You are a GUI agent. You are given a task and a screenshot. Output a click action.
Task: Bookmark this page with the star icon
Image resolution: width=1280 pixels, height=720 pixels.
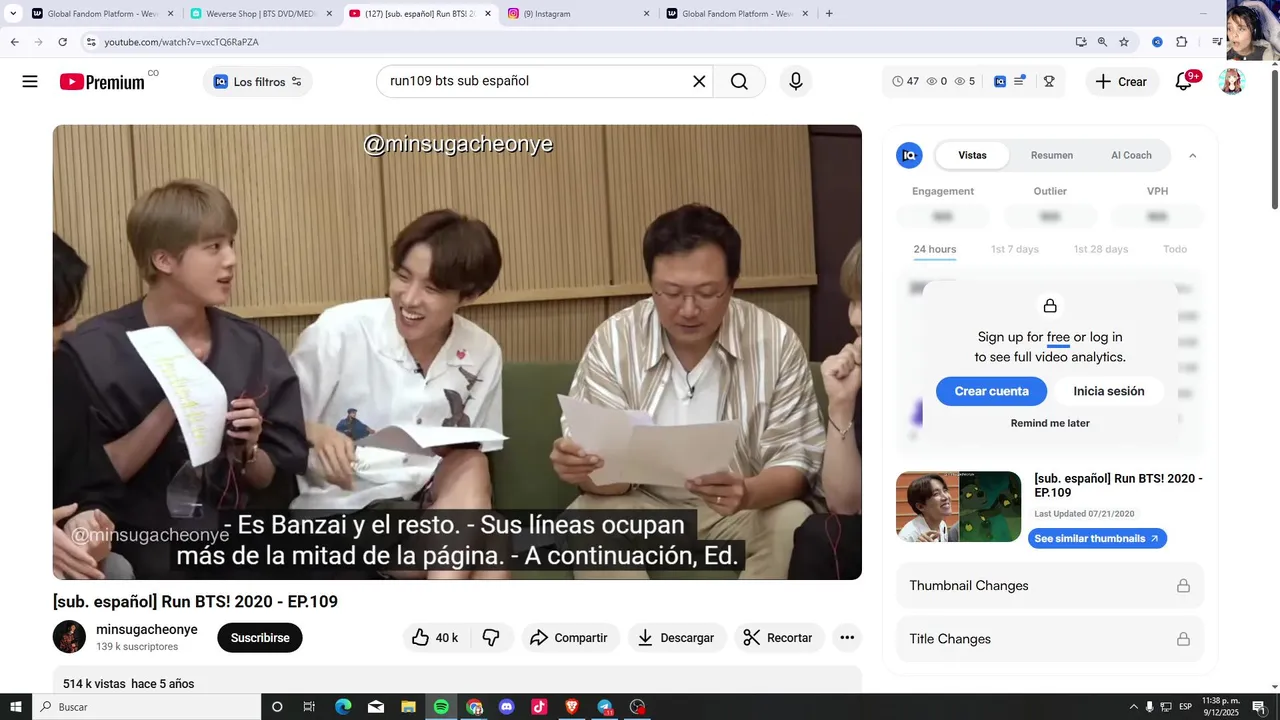(1124, 42)
